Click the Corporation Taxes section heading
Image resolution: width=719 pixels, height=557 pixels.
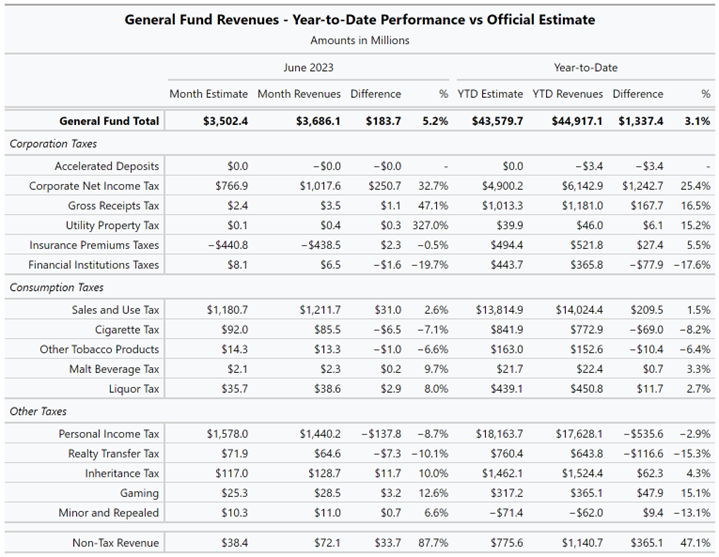point(49,144)
